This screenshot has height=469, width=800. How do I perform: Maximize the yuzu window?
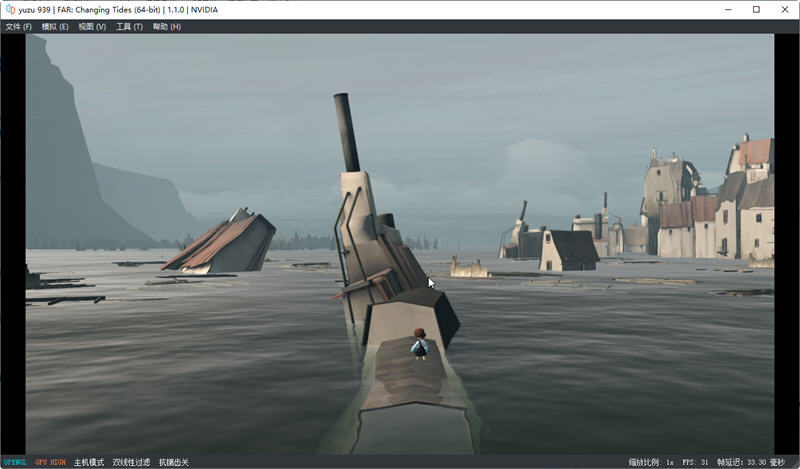click(756, 9)
